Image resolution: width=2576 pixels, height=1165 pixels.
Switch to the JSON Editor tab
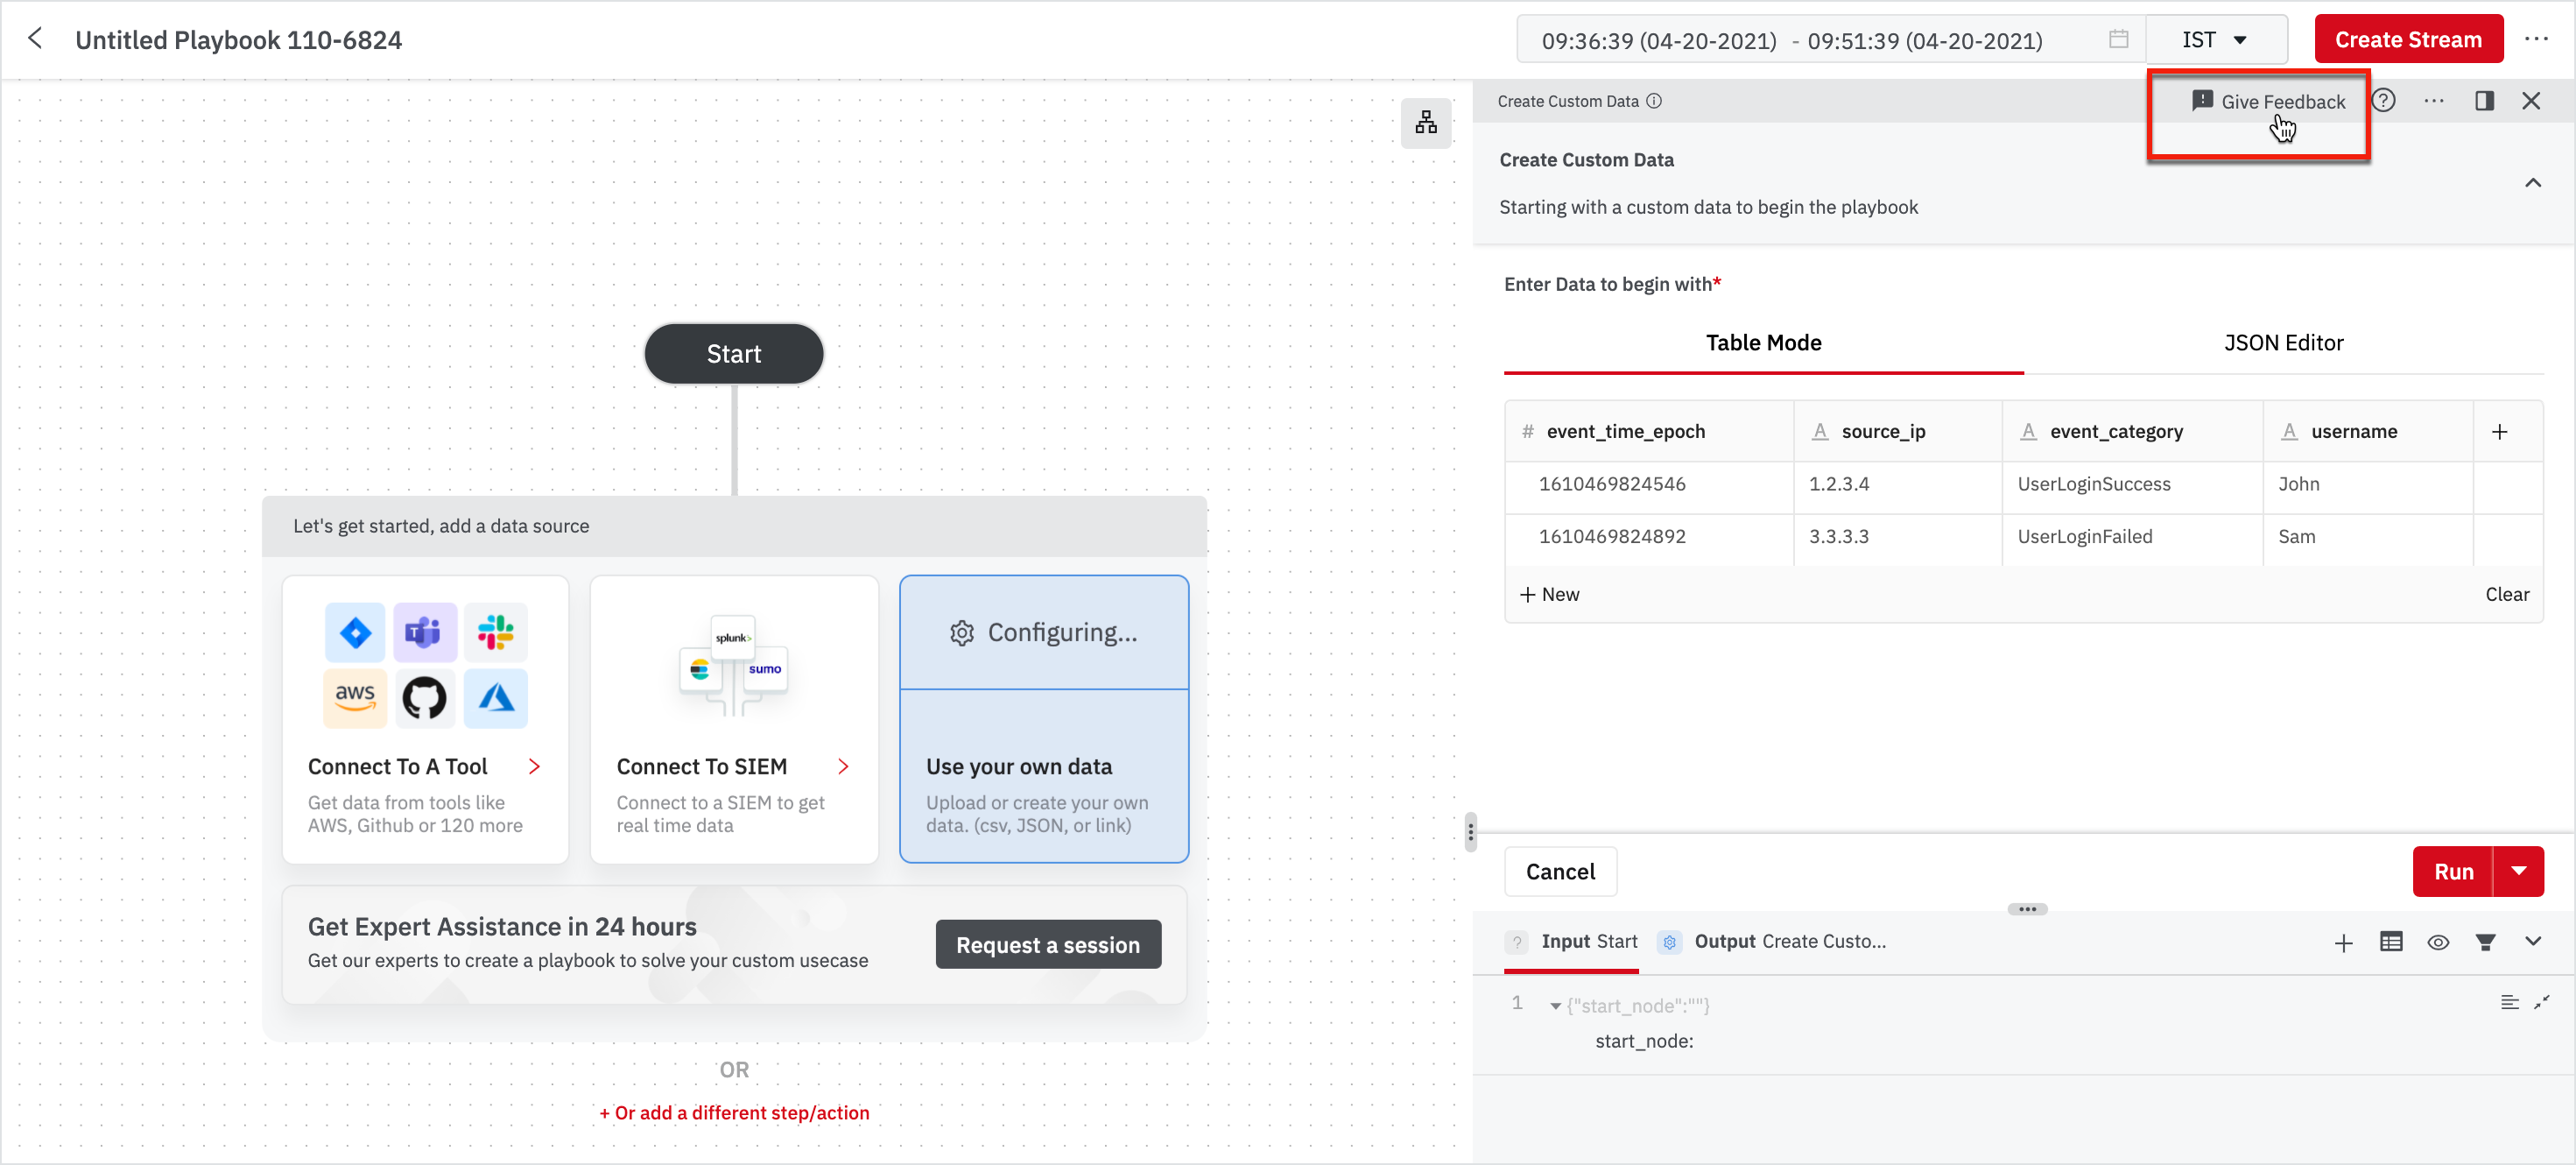2283,343
